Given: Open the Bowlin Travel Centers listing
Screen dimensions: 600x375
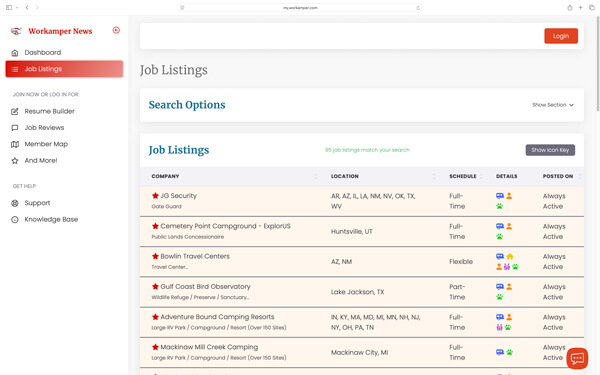Looking at the screenshot, I should click(x=195, y=256).
